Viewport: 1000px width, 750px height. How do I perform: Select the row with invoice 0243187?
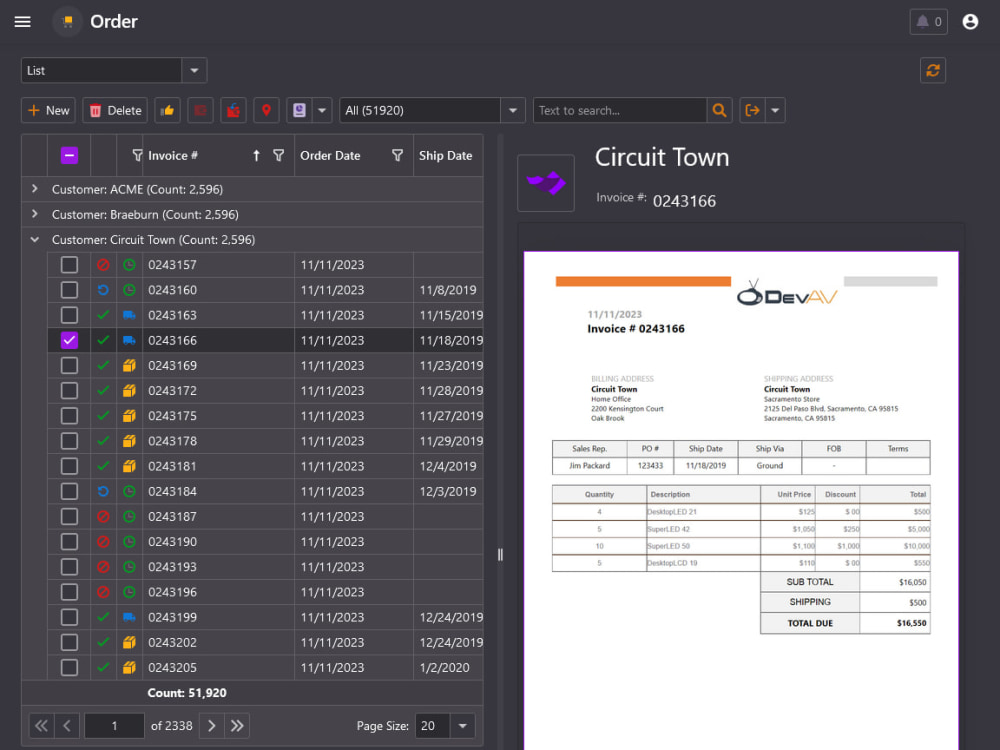265,517
